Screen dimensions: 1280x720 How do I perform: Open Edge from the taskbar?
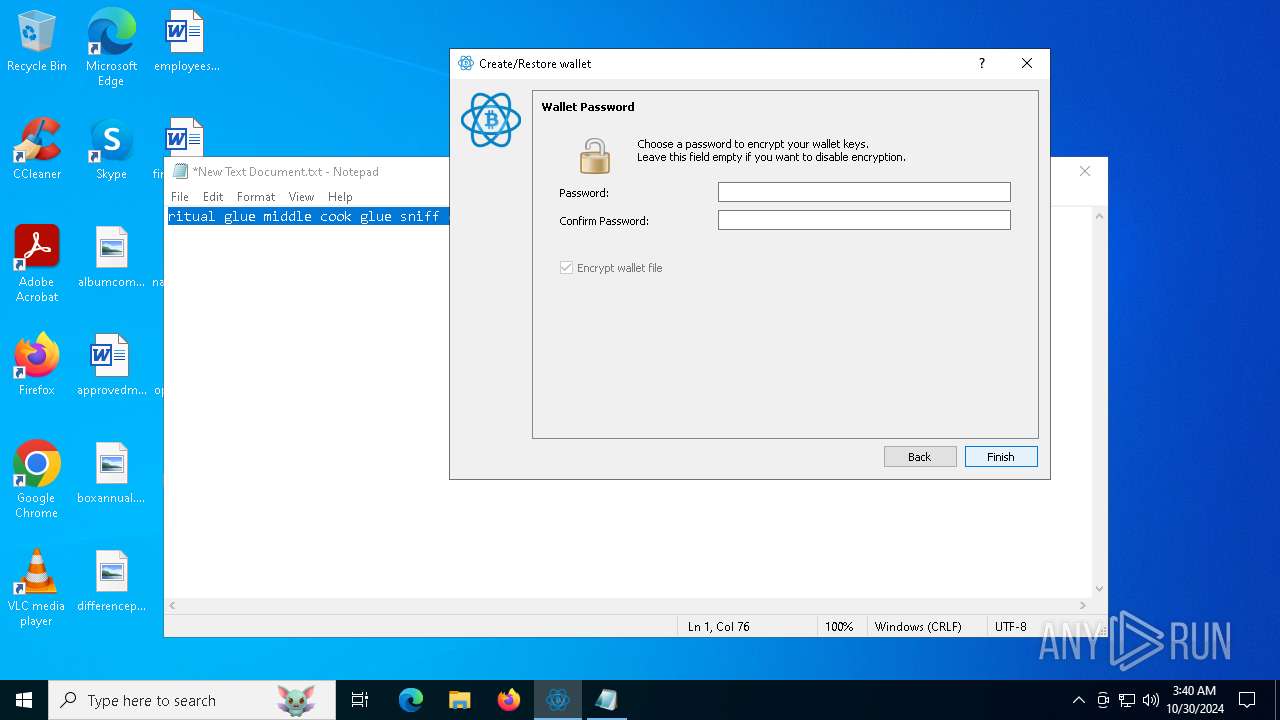coord(411,700)
